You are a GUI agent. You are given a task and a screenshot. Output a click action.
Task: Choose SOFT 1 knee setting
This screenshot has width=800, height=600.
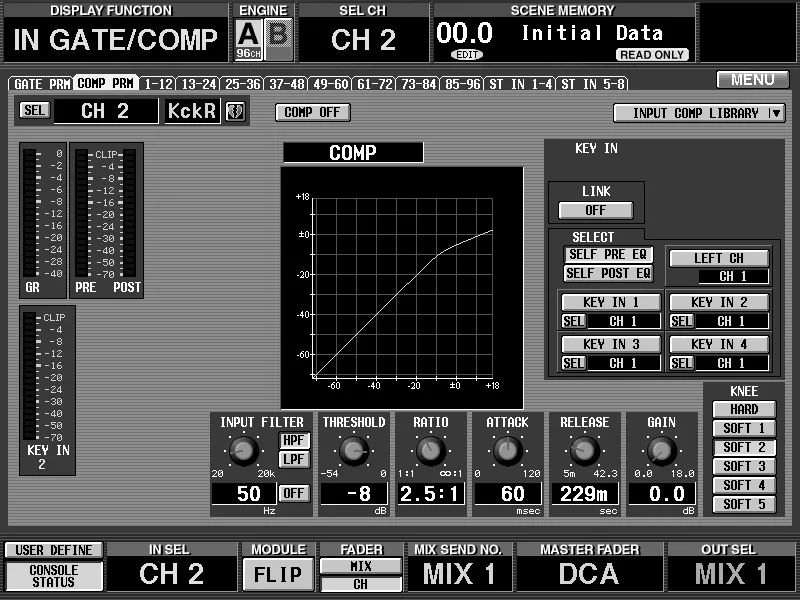[x=744, y=428]
